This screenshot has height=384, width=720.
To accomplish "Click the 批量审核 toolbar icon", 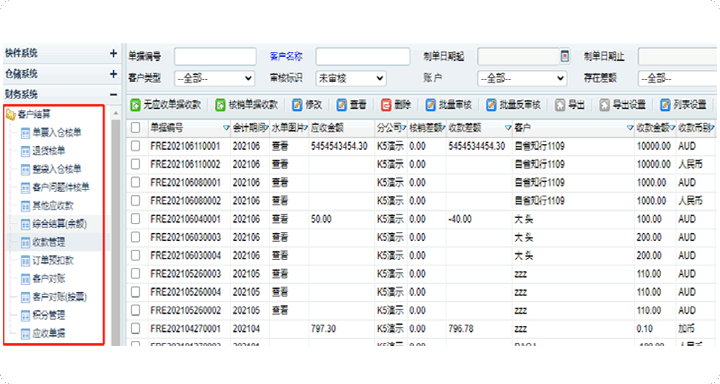I will [x=430, y=105].
